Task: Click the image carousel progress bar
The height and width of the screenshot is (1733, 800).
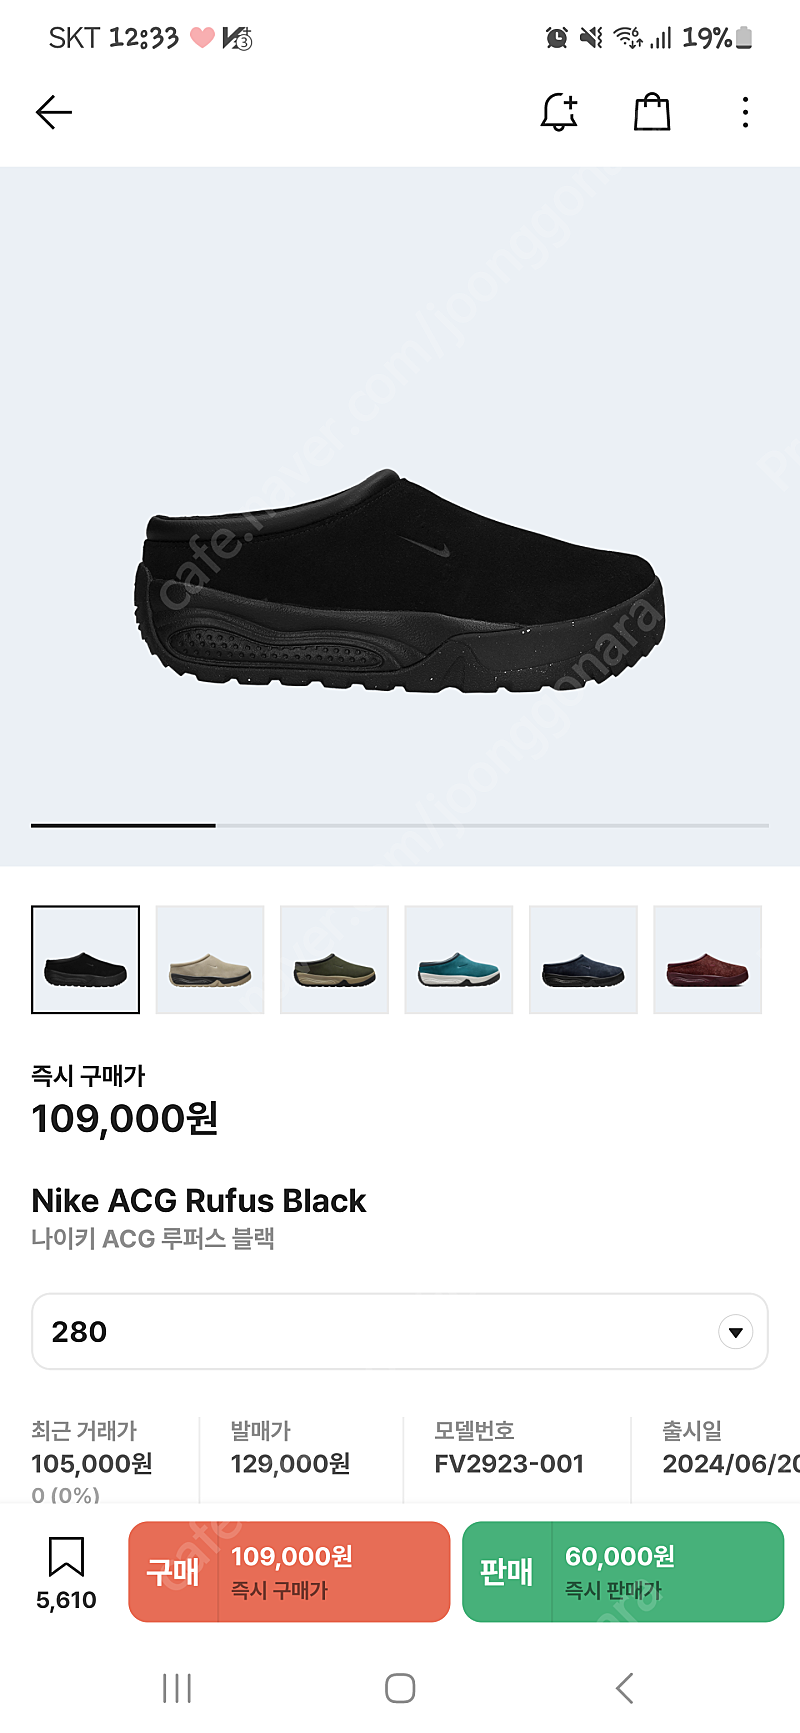Action: point(400,825)
